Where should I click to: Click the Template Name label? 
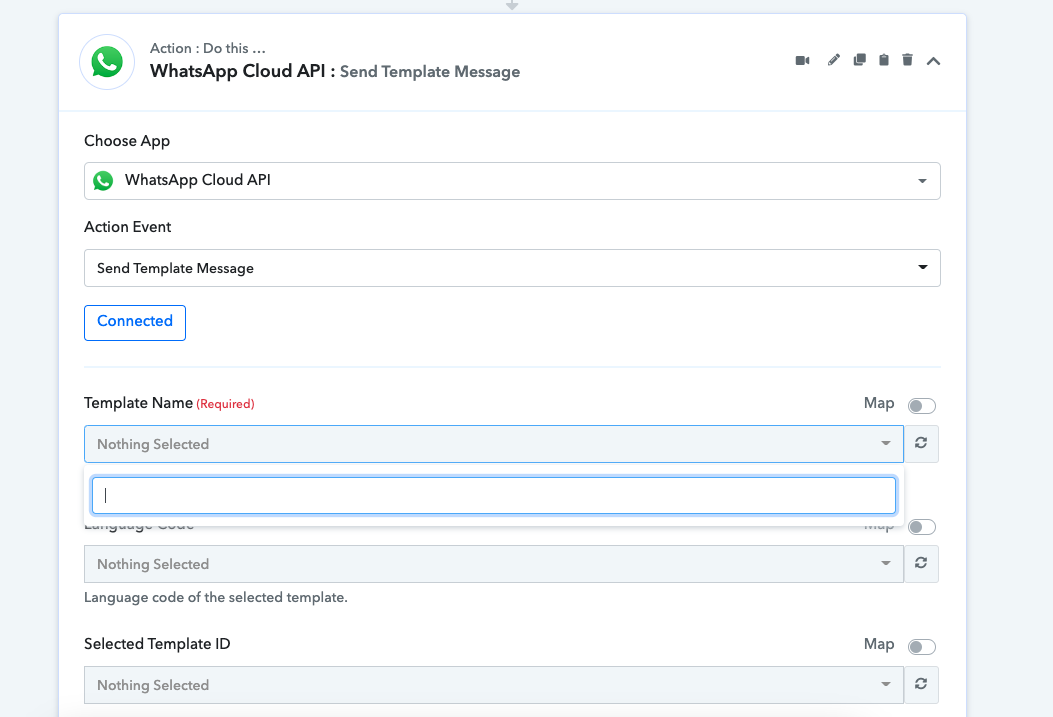[138, 403]
